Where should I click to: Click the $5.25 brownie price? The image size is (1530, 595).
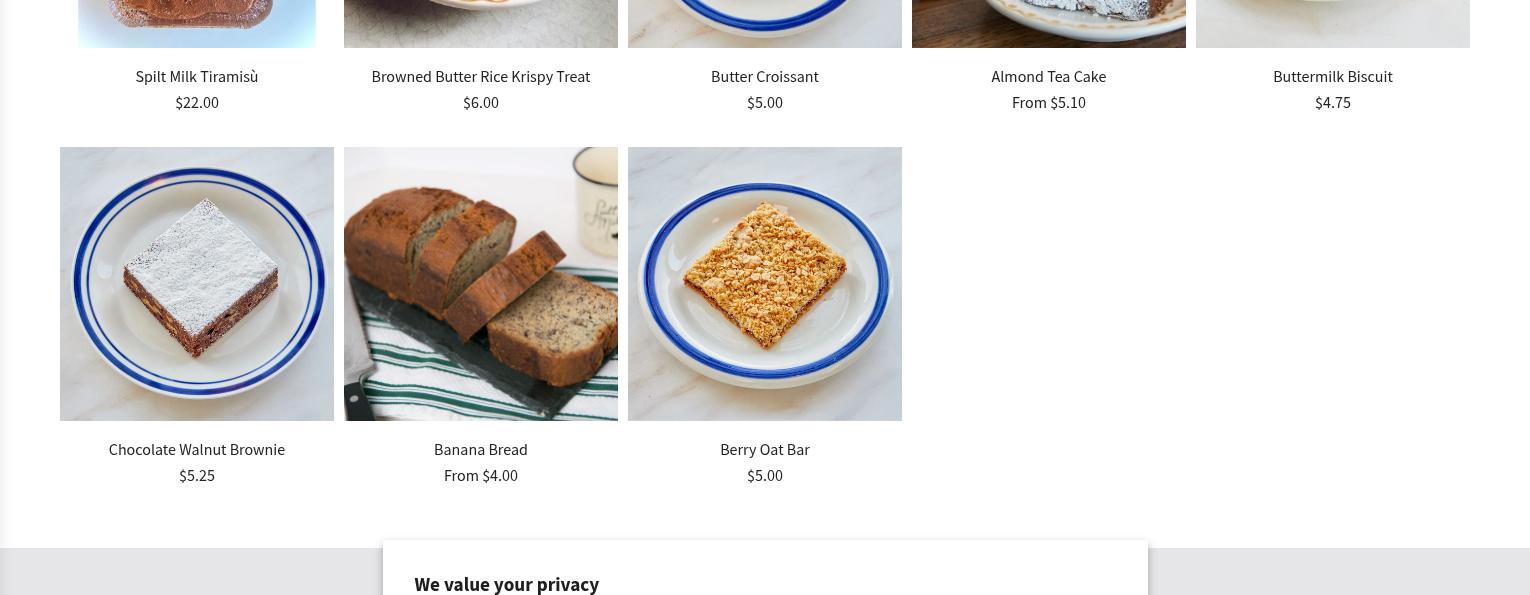197,476
